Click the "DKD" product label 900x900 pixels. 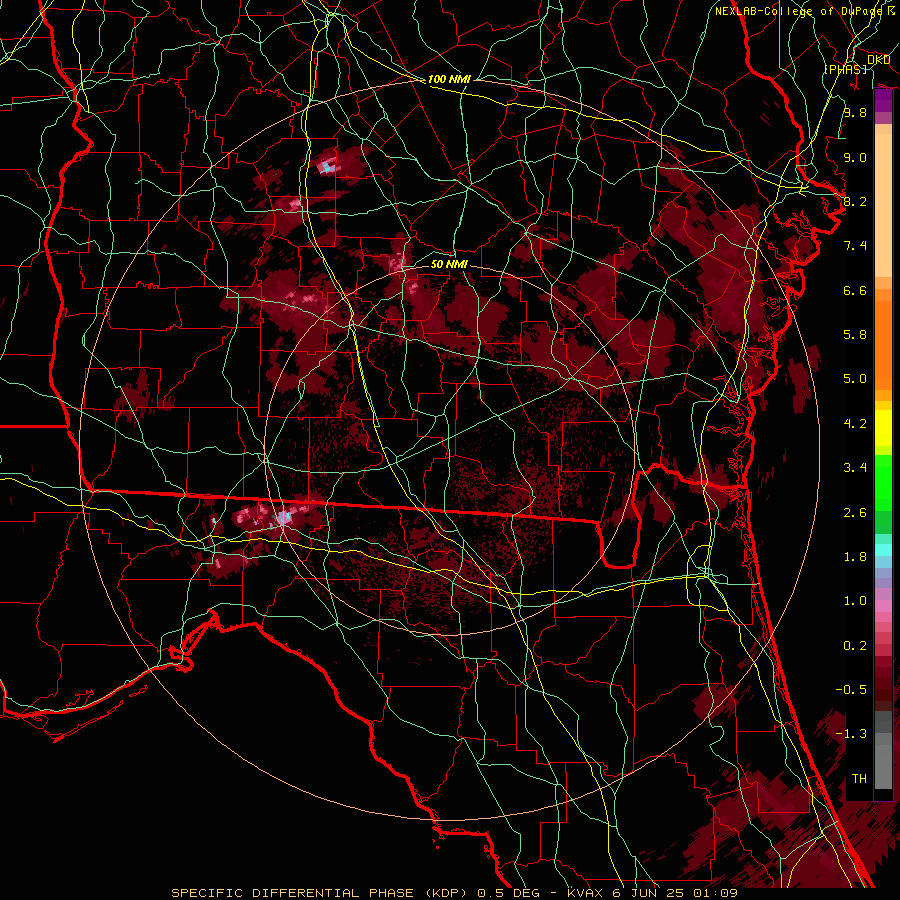click(878, 60)
